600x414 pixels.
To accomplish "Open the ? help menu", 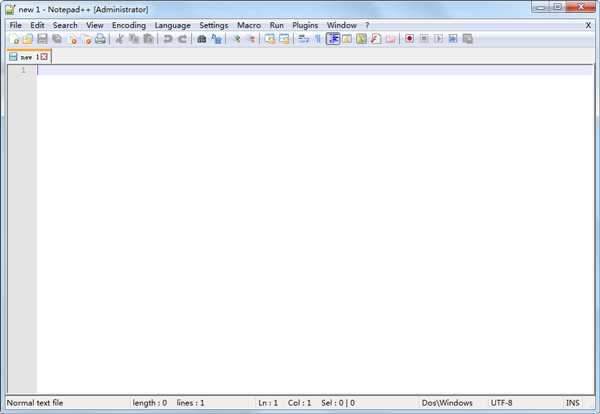I will (367, 25).
